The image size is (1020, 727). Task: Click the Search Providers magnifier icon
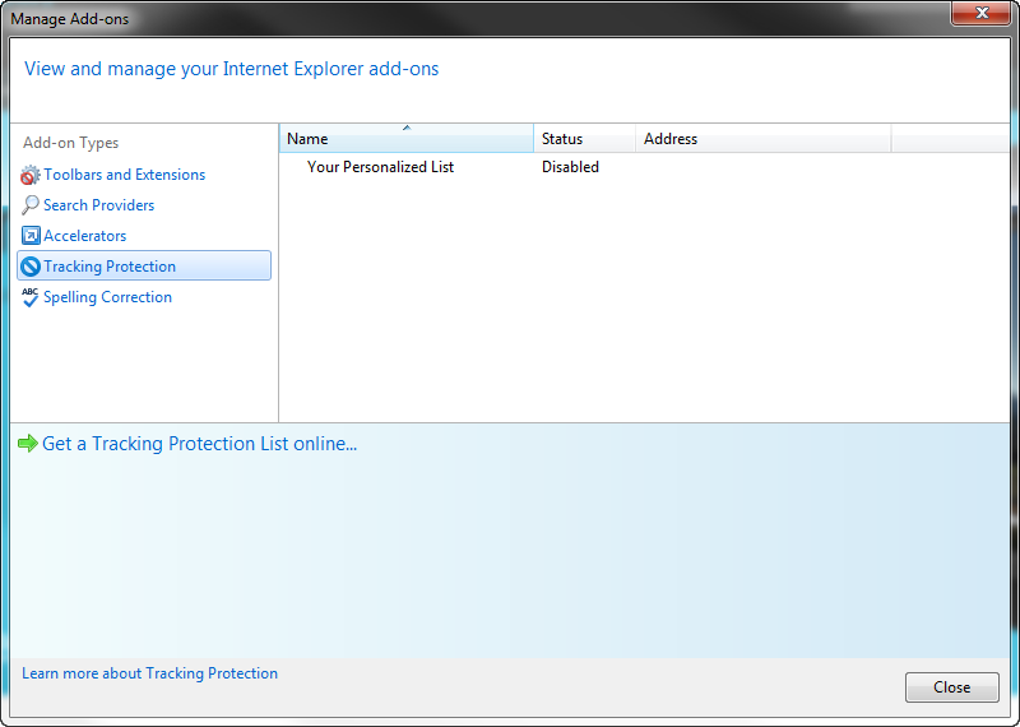(x=30, y=205)
